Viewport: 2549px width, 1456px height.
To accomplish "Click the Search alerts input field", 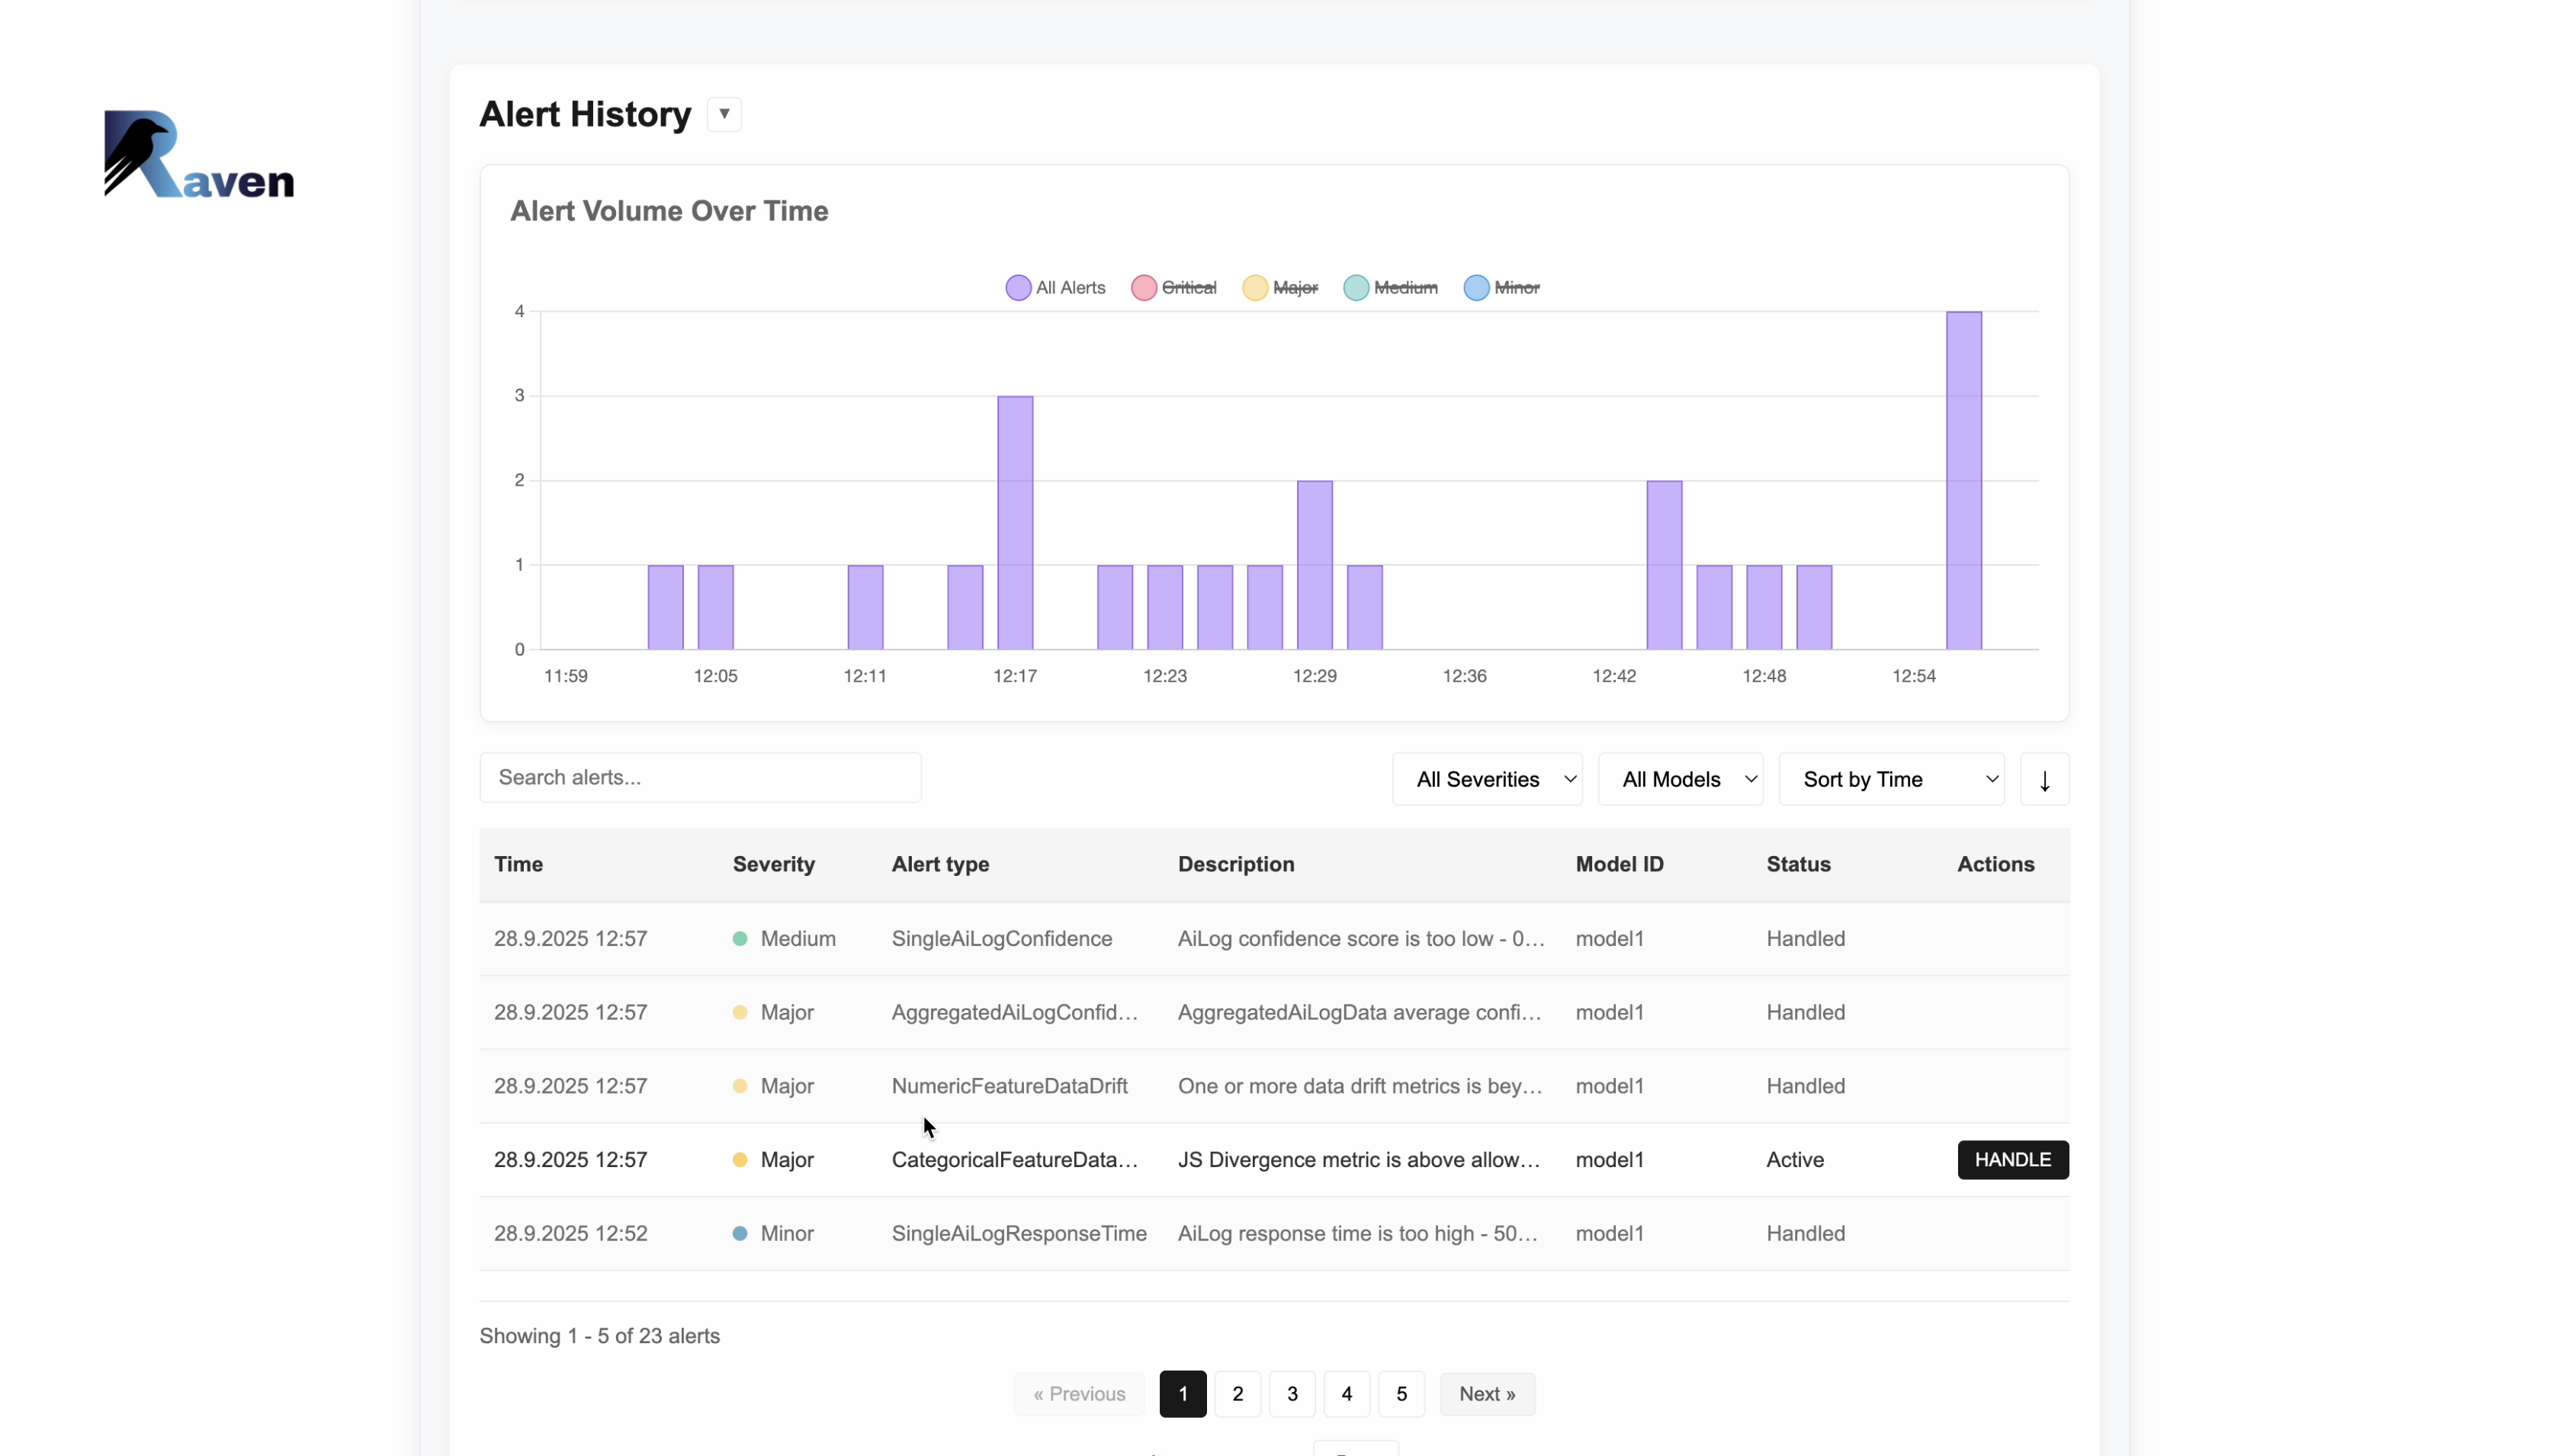I will (x=701, y=777).
